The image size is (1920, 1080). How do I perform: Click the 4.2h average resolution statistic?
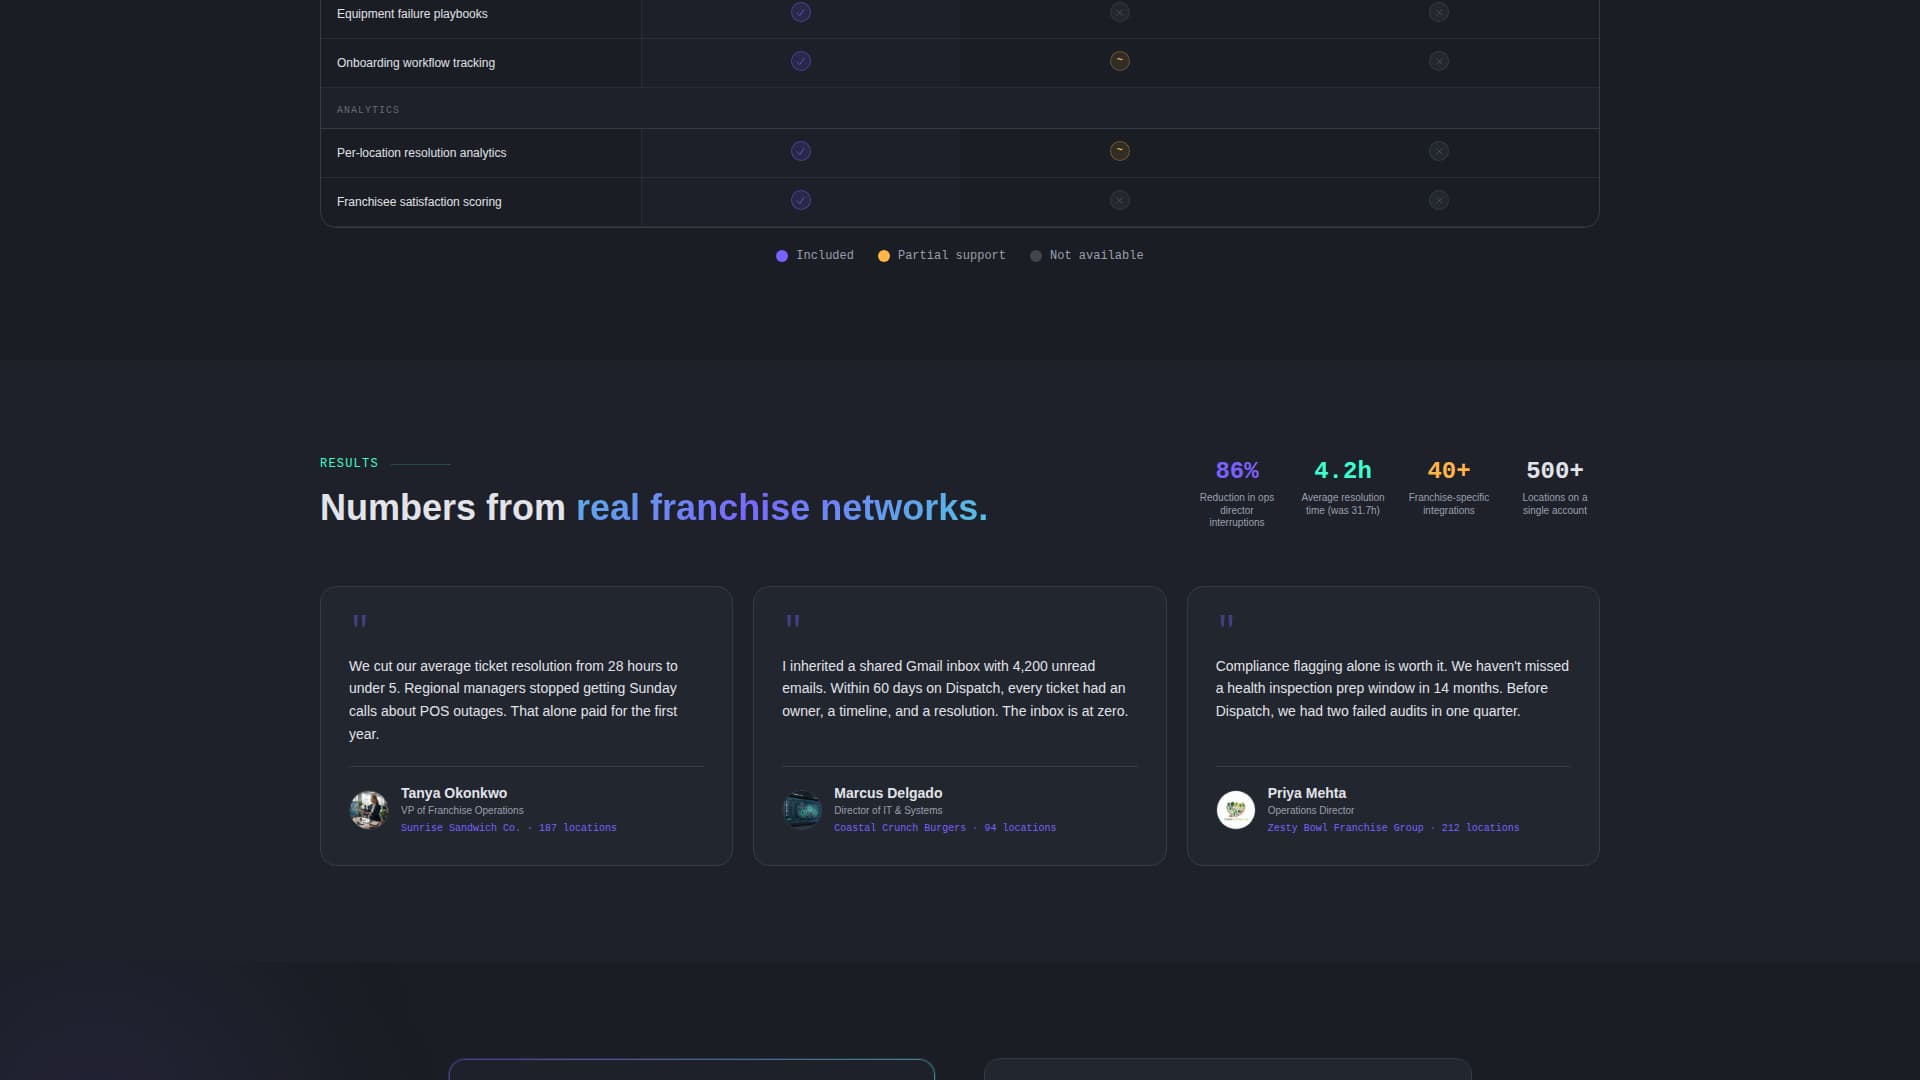point(1343,470)
